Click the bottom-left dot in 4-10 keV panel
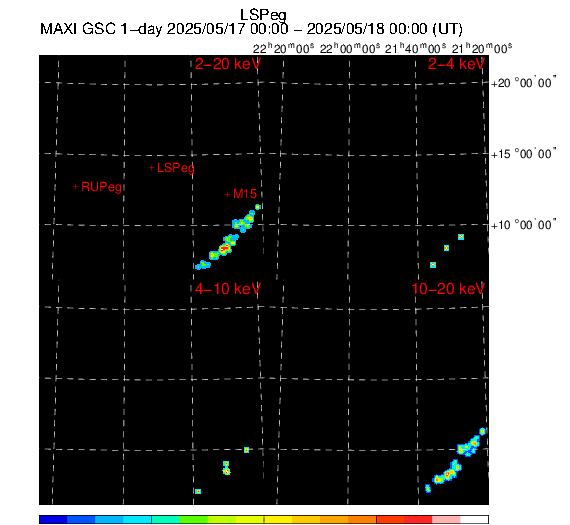The image size is (570, 525). pos(198,492)
